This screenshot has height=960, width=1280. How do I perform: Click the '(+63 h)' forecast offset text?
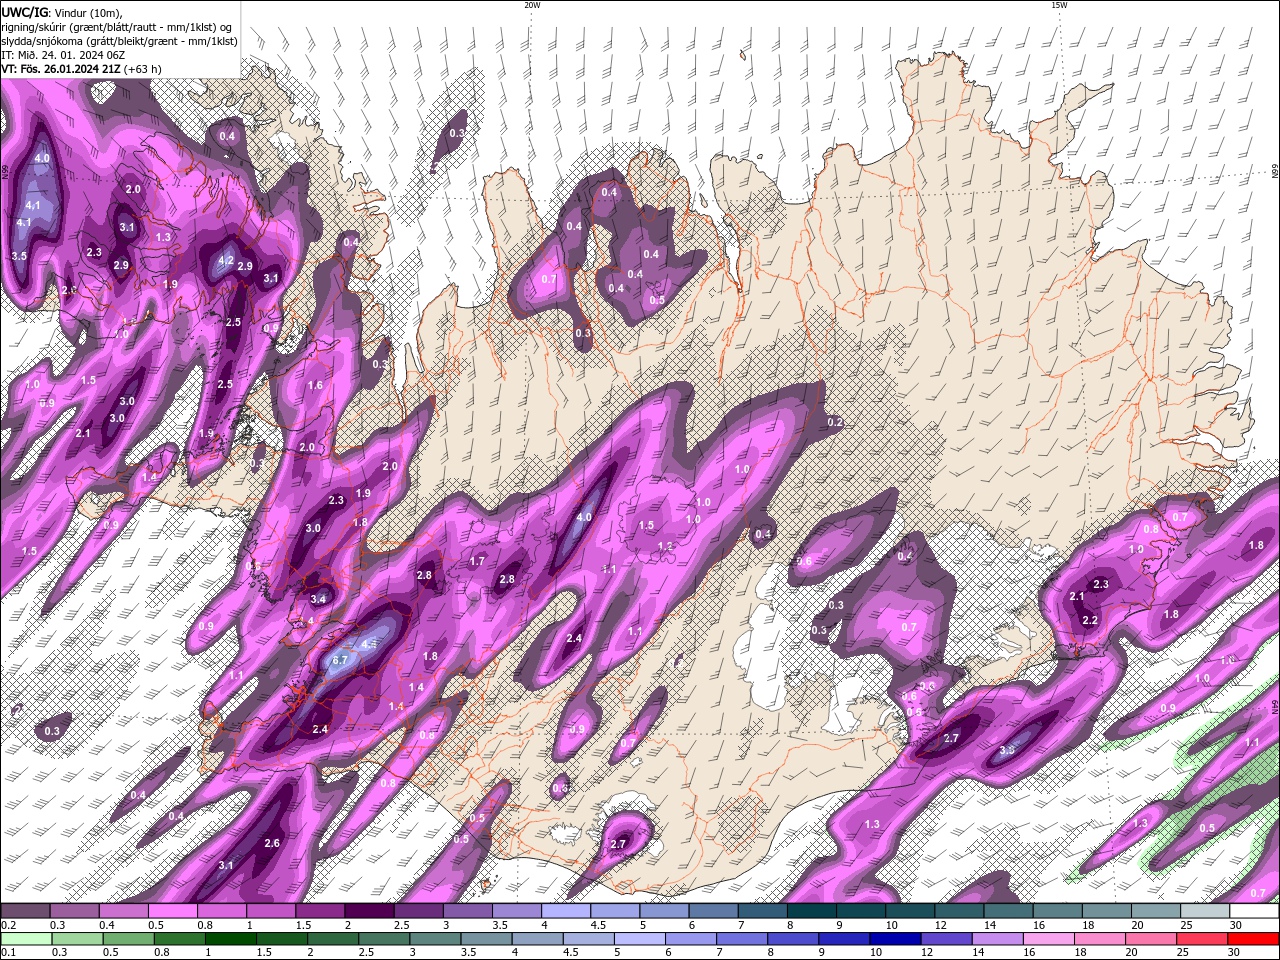pos(143,69)
